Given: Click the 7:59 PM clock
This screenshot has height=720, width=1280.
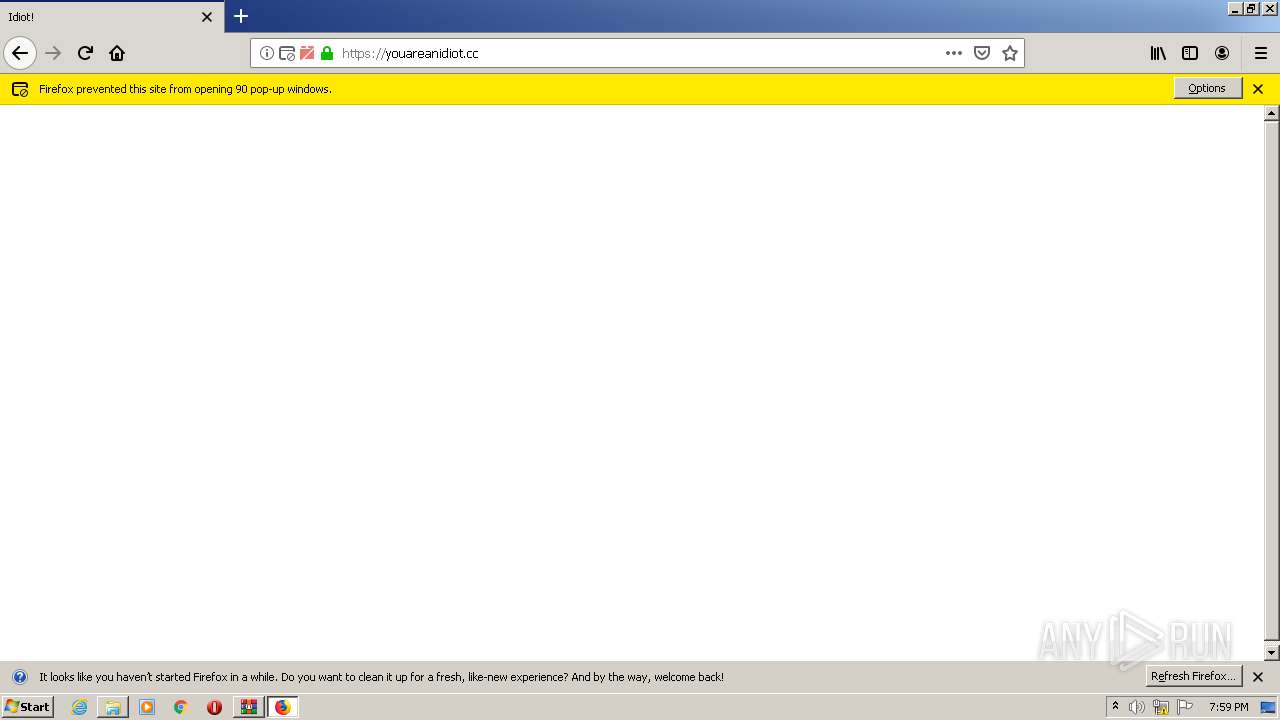Looking at the screenshot, I should (1228, 707).
